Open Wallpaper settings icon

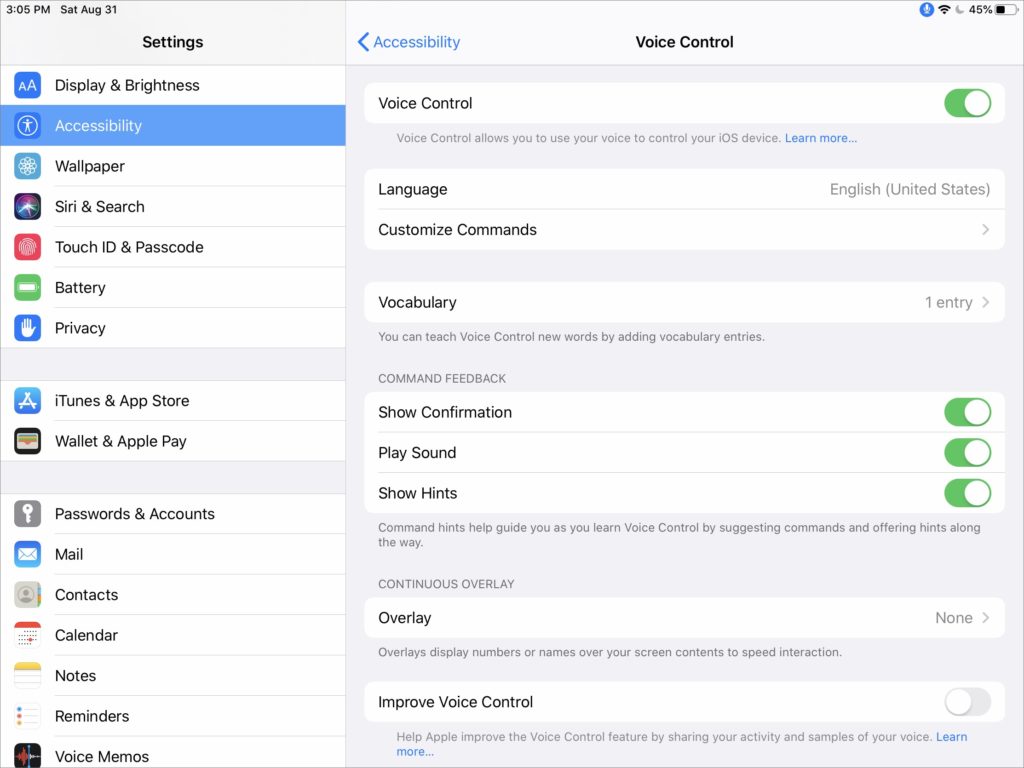27,167
